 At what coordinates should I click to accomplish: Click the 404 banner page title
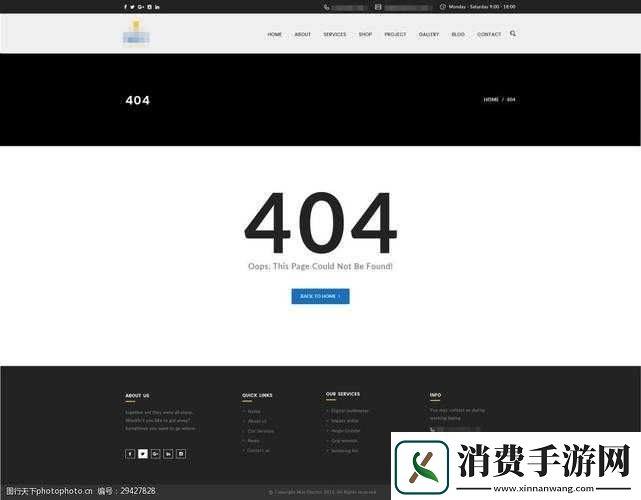point(138,100)
